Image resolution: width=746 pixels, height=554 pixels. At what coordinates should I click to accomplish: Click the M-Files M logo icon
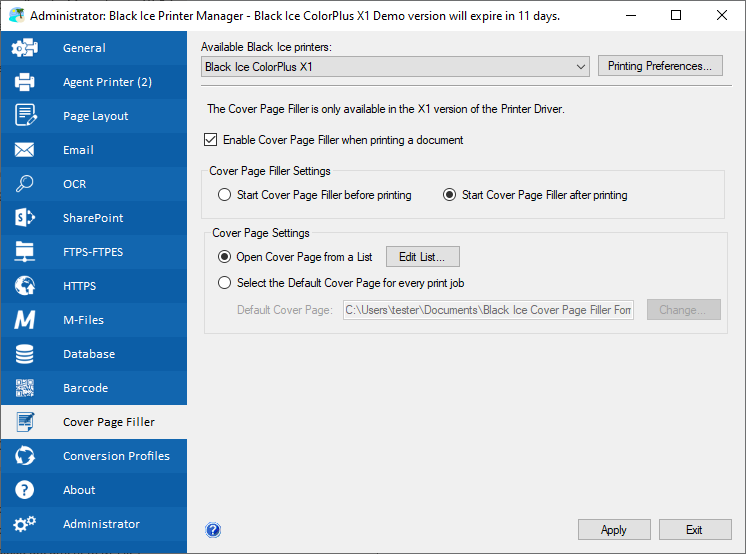(x=25, y=320)
